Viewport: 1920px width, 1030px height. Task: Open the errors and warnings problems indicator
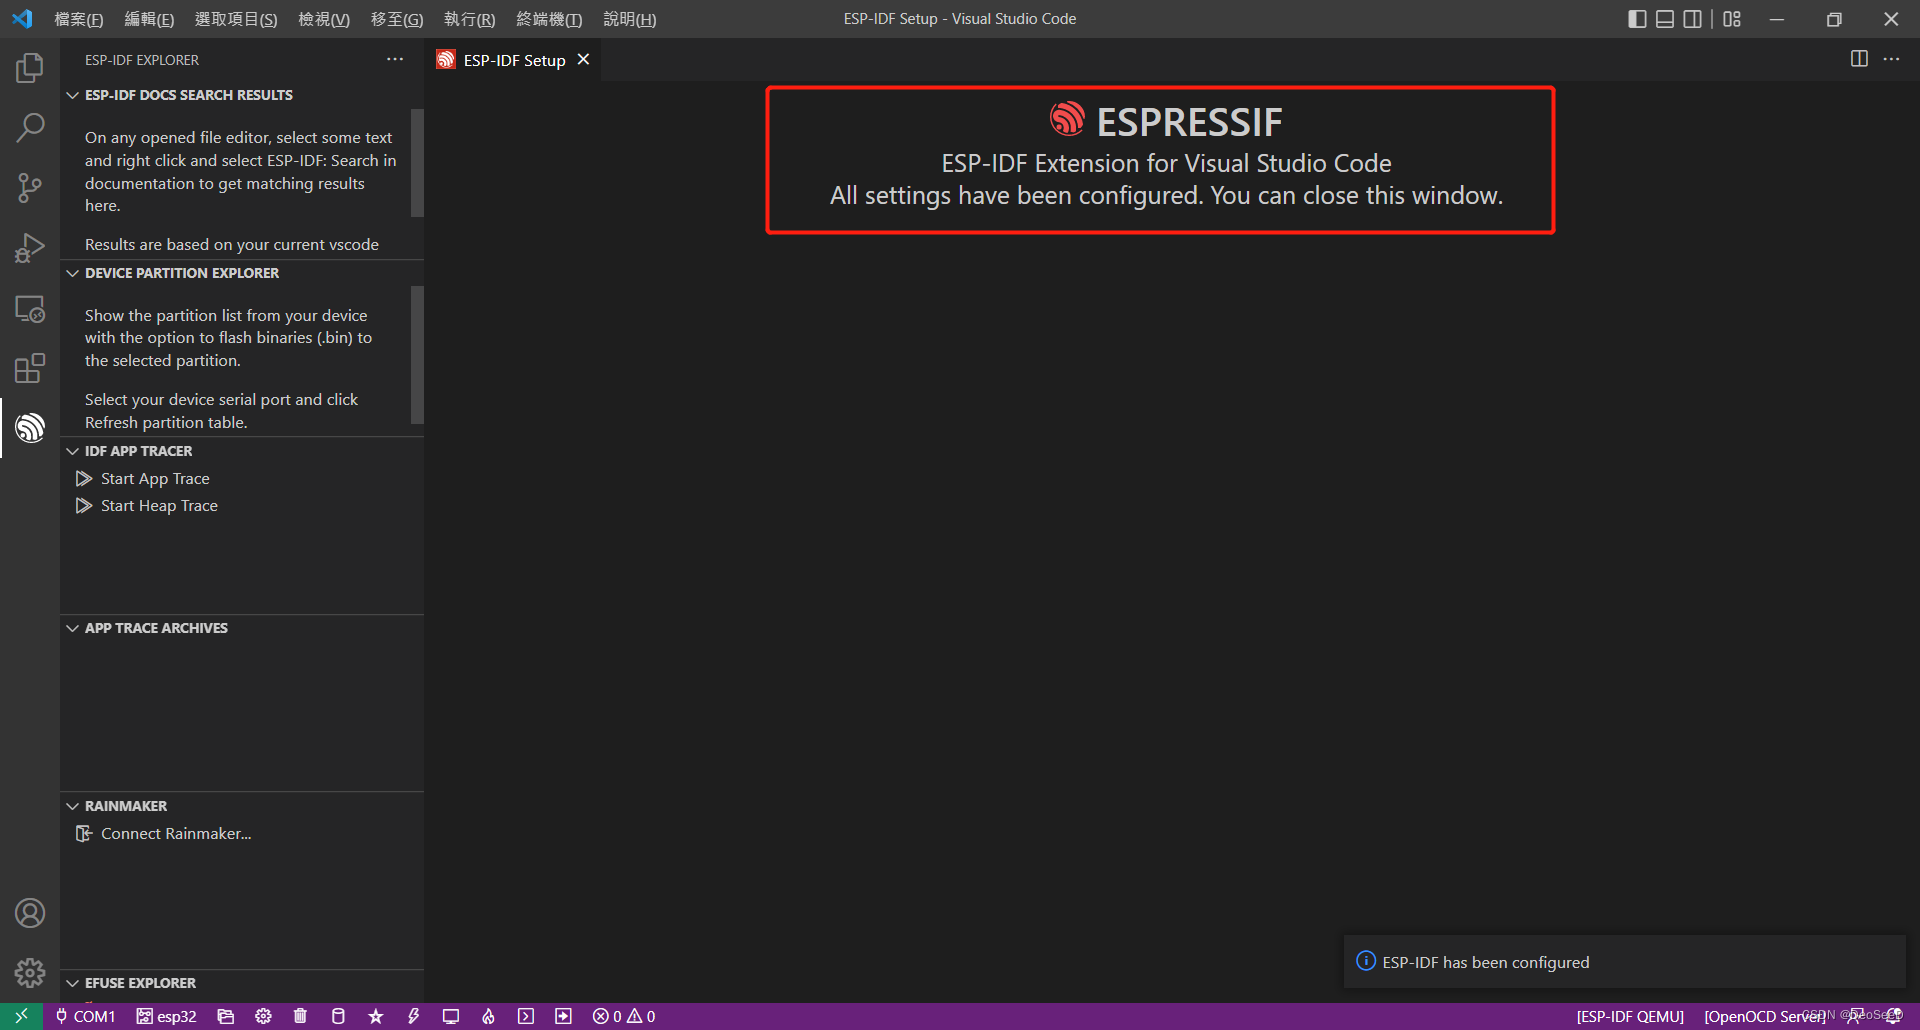(x=624, y=1016)
